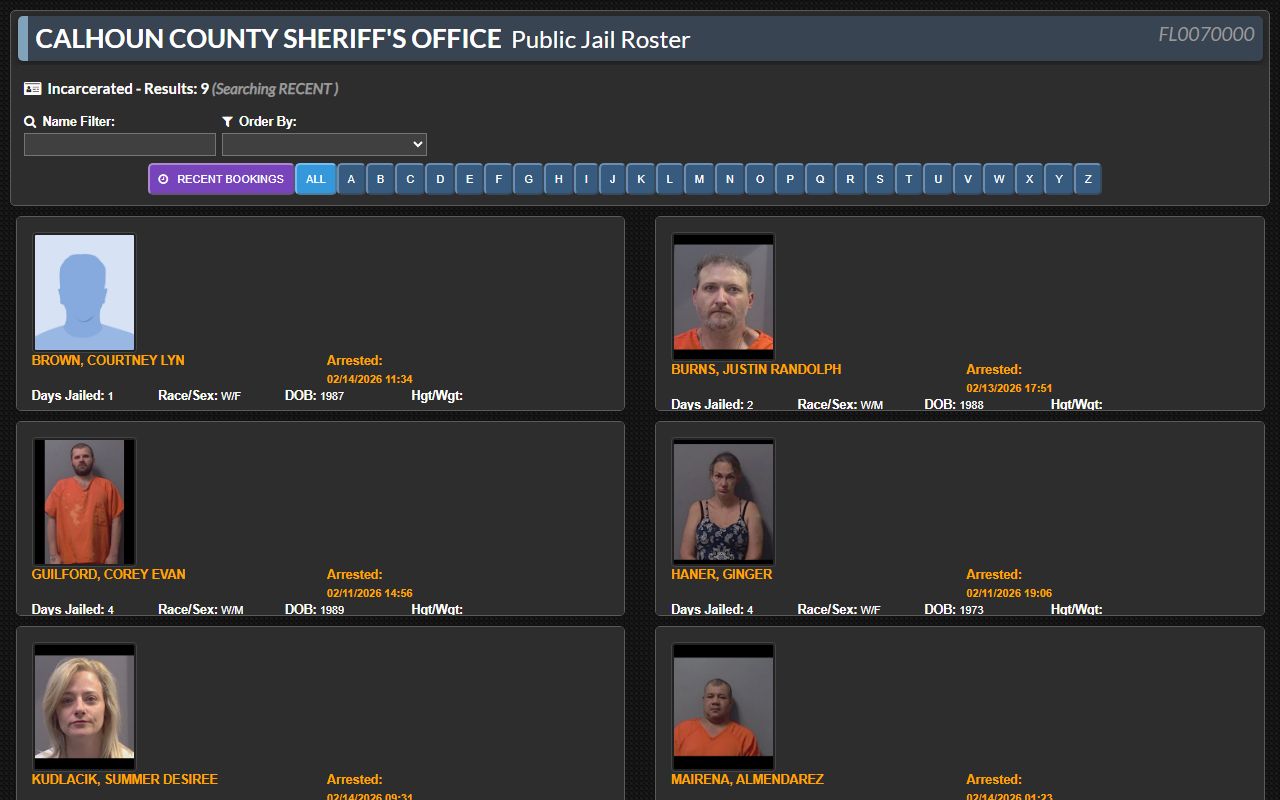Filter roster by letter Z
Image resolution: width=1280 pixels, height=800 pixels.
coord(1088,179)
